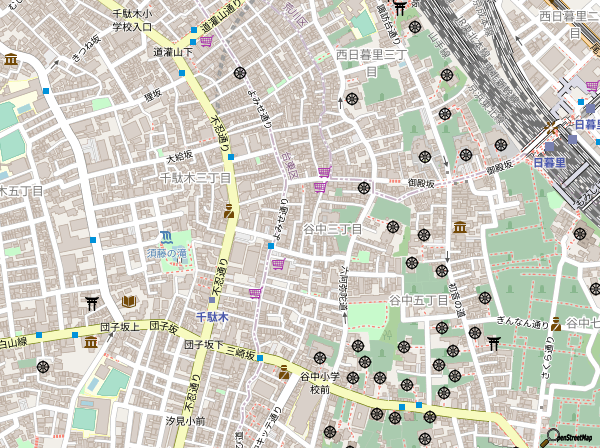The height and width of the screenshot is (448, 600).
Task: Click the museum icon below 団子坂上 label
Action: click(x=91, y=343)
